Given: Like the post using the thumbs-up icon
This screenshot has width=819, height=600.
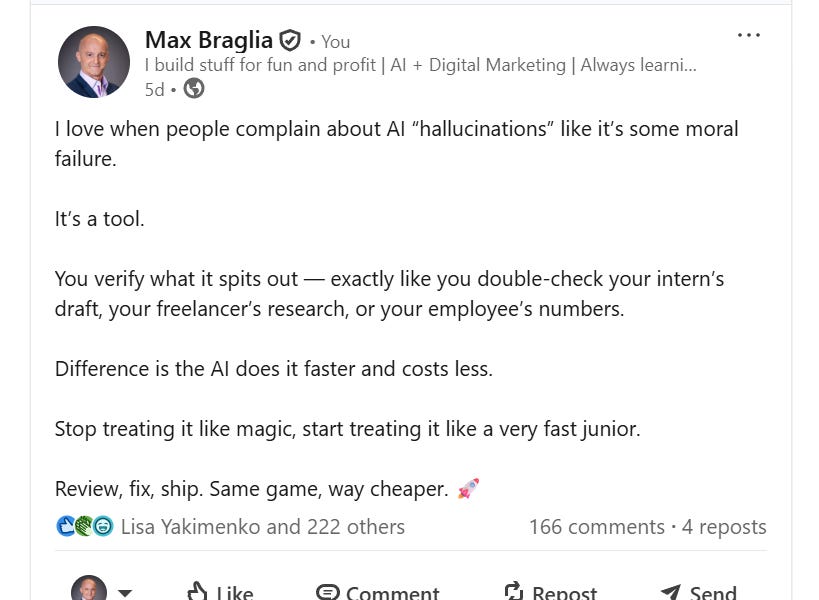Looking at the screenshot, I should (198, 592).
